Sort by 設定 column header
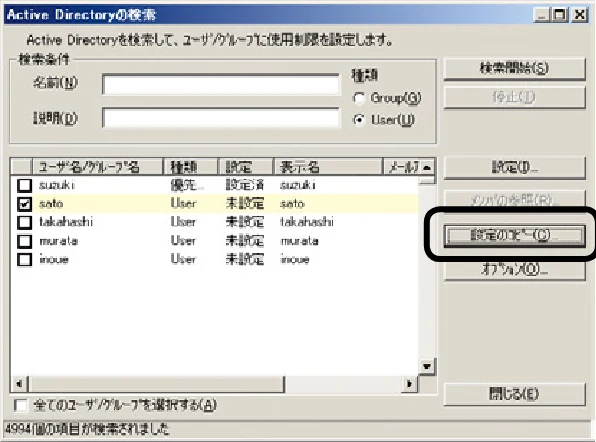The width and height of the screenshot is (596, 442). (x=246, y=167)
